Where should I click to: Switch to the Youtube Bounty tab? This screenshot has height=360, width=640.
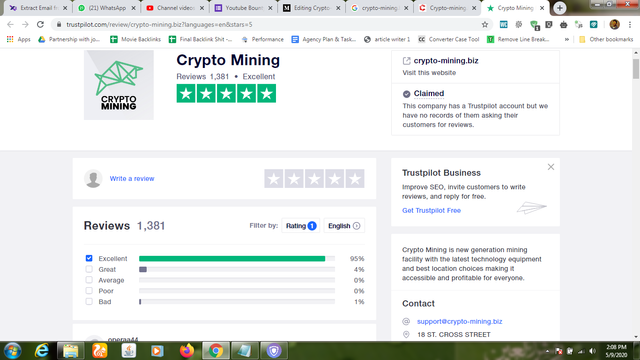[x=244, y=8]
